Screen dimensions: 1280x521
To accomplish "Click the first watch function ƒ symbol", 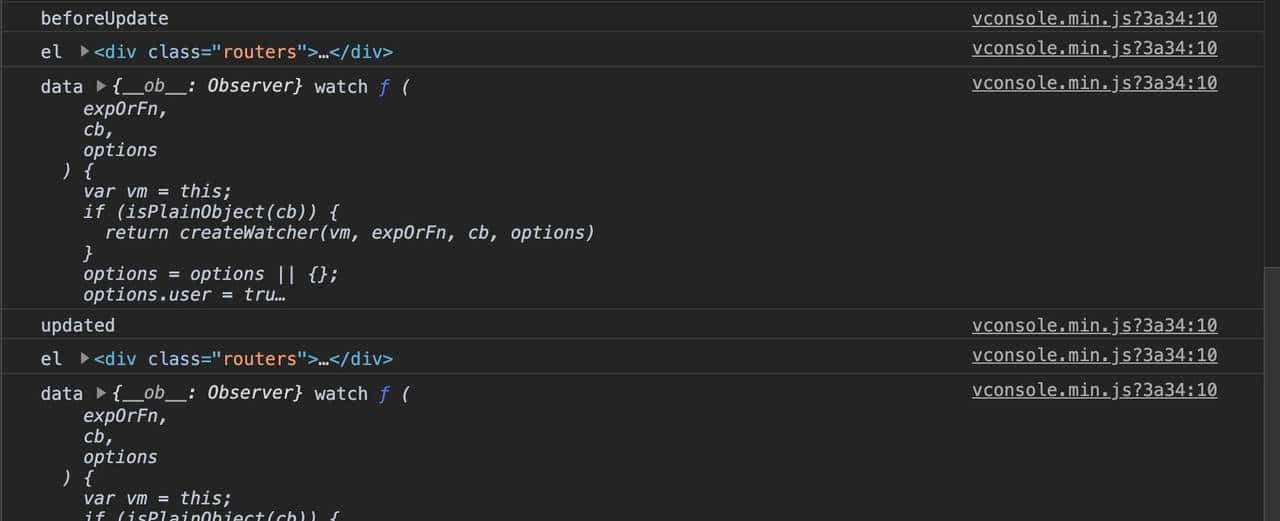I will pyautogui.click(x=384, y=87).
